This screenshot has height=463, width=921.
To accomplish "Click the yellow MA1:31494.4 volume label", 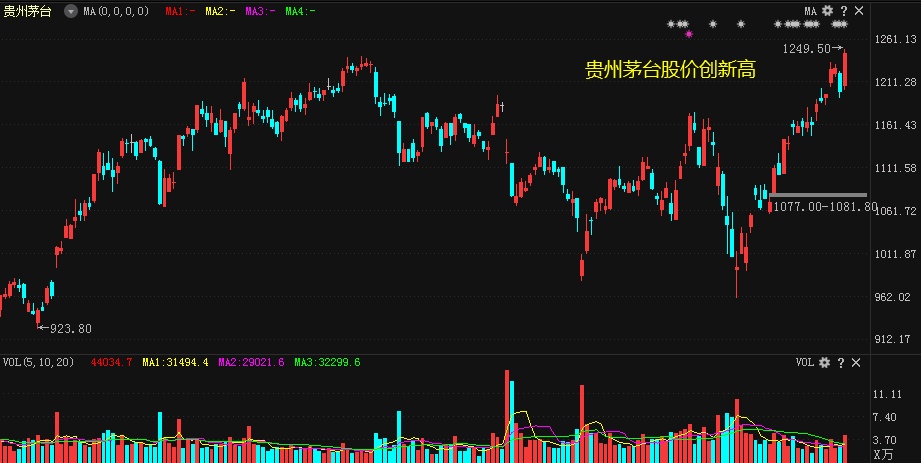I will pos(175,363).
